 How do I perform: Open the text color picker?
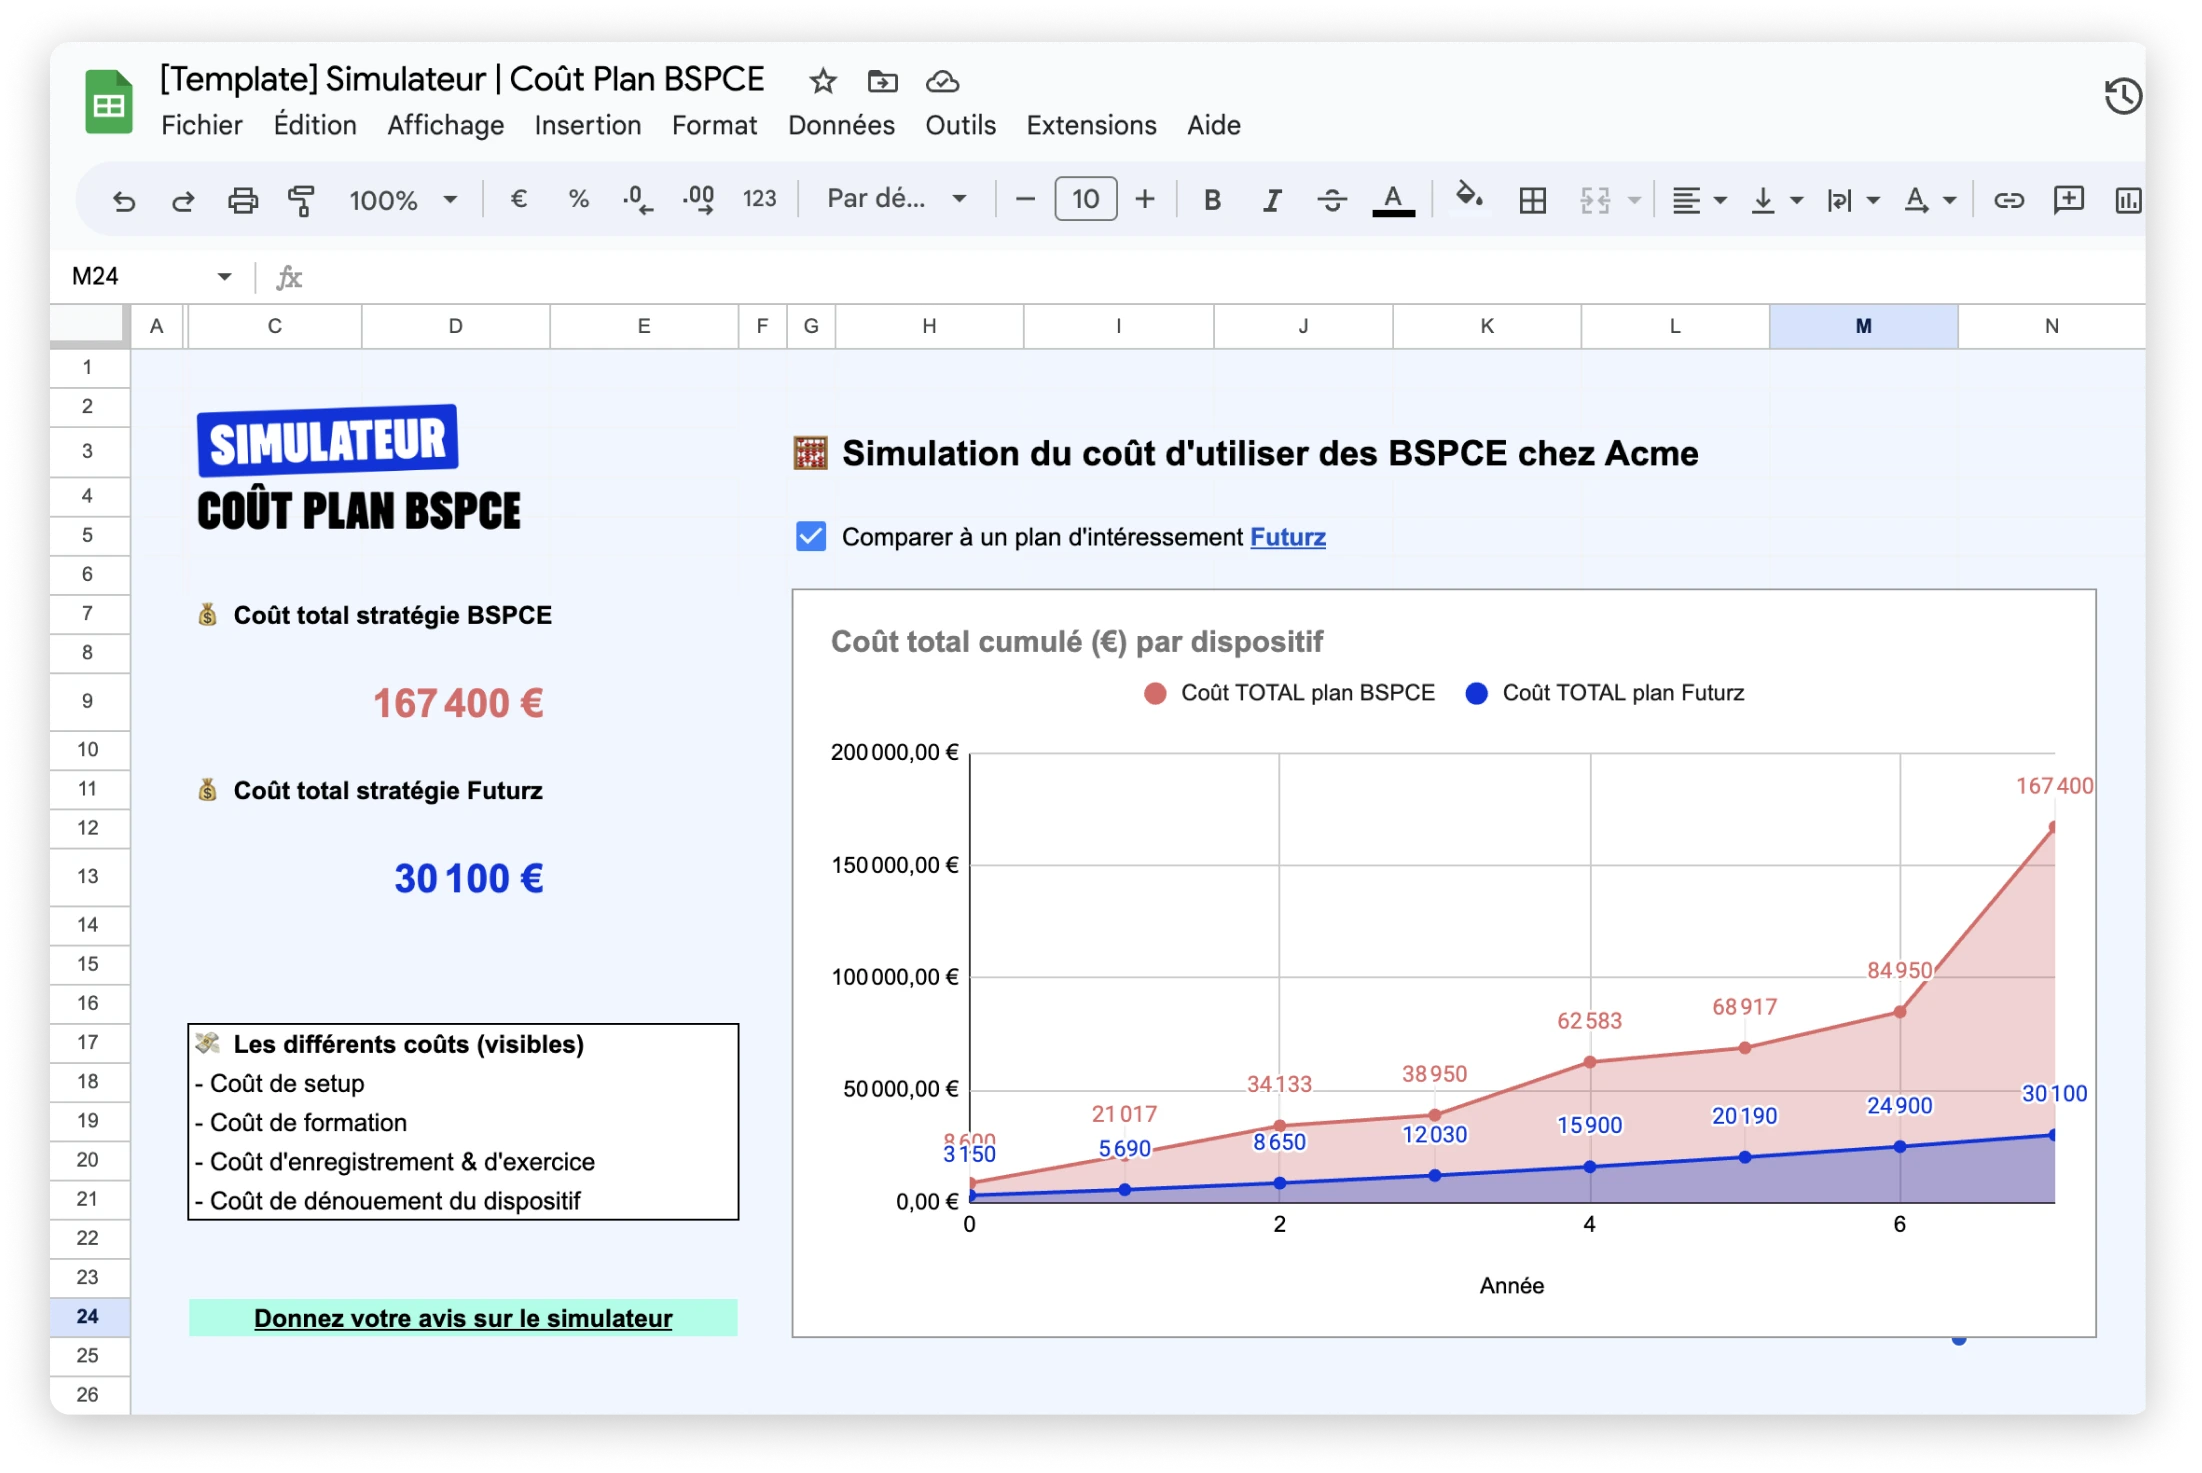pyautogui.click(x=1392, y=200)
